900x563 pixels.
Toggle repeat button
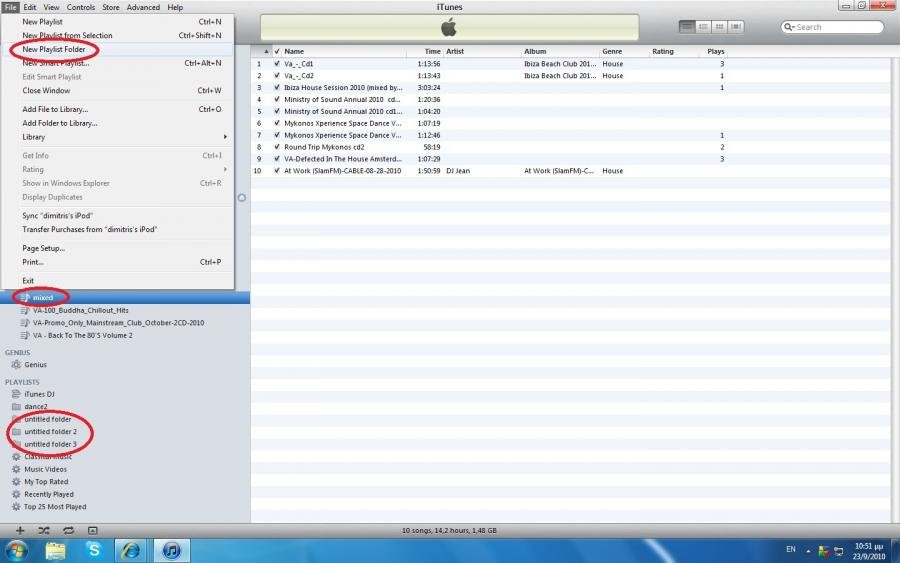pyautogui.click(x=68, y=531)
